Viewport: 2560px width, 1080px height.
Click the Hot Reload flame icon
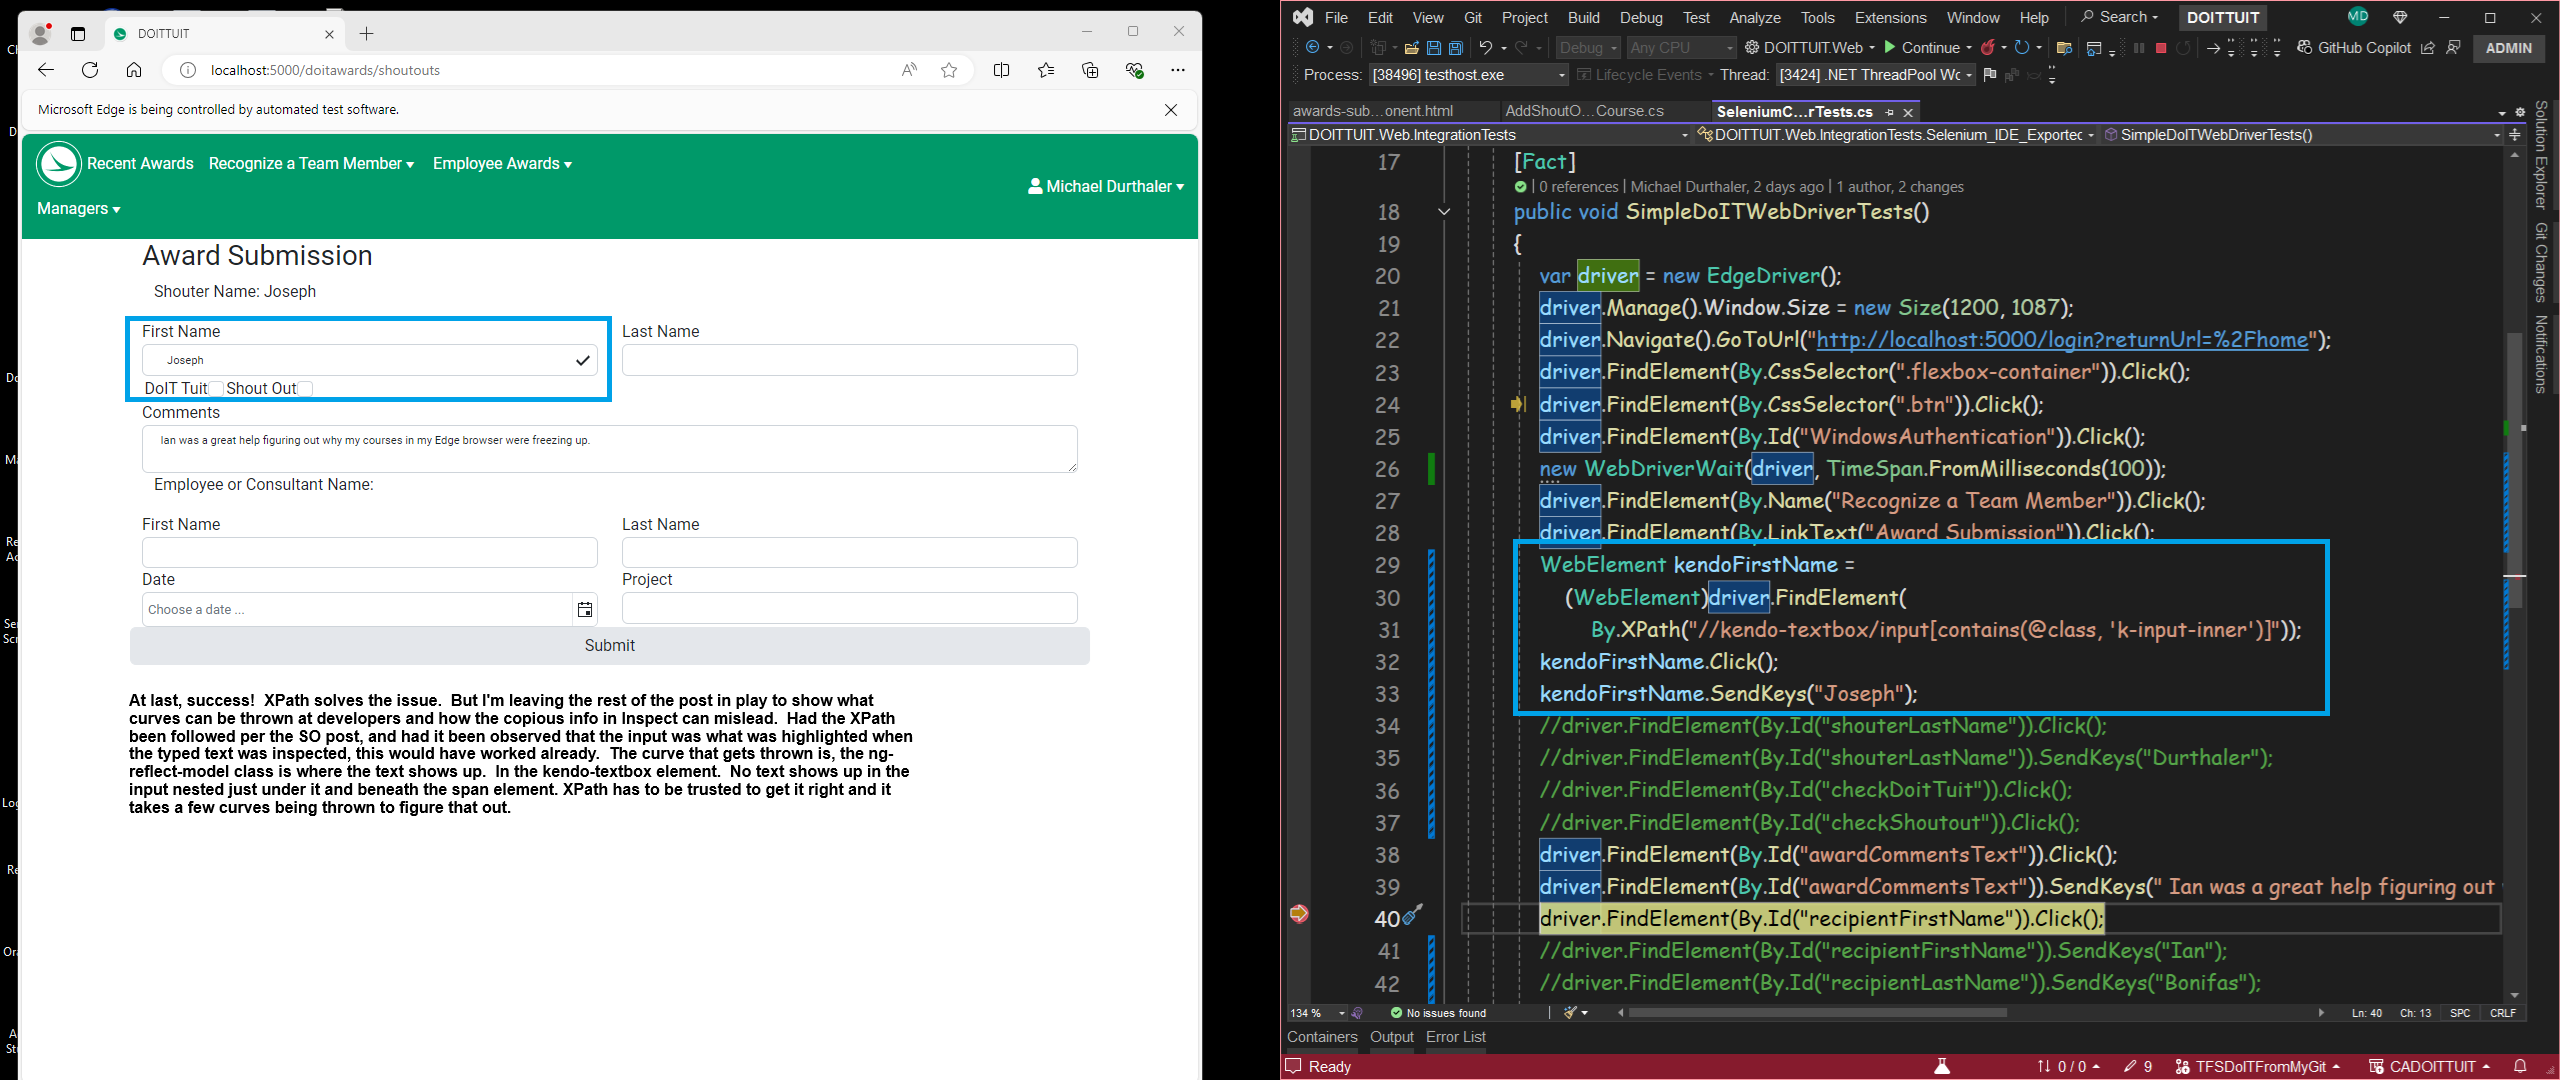(1988, 48)
